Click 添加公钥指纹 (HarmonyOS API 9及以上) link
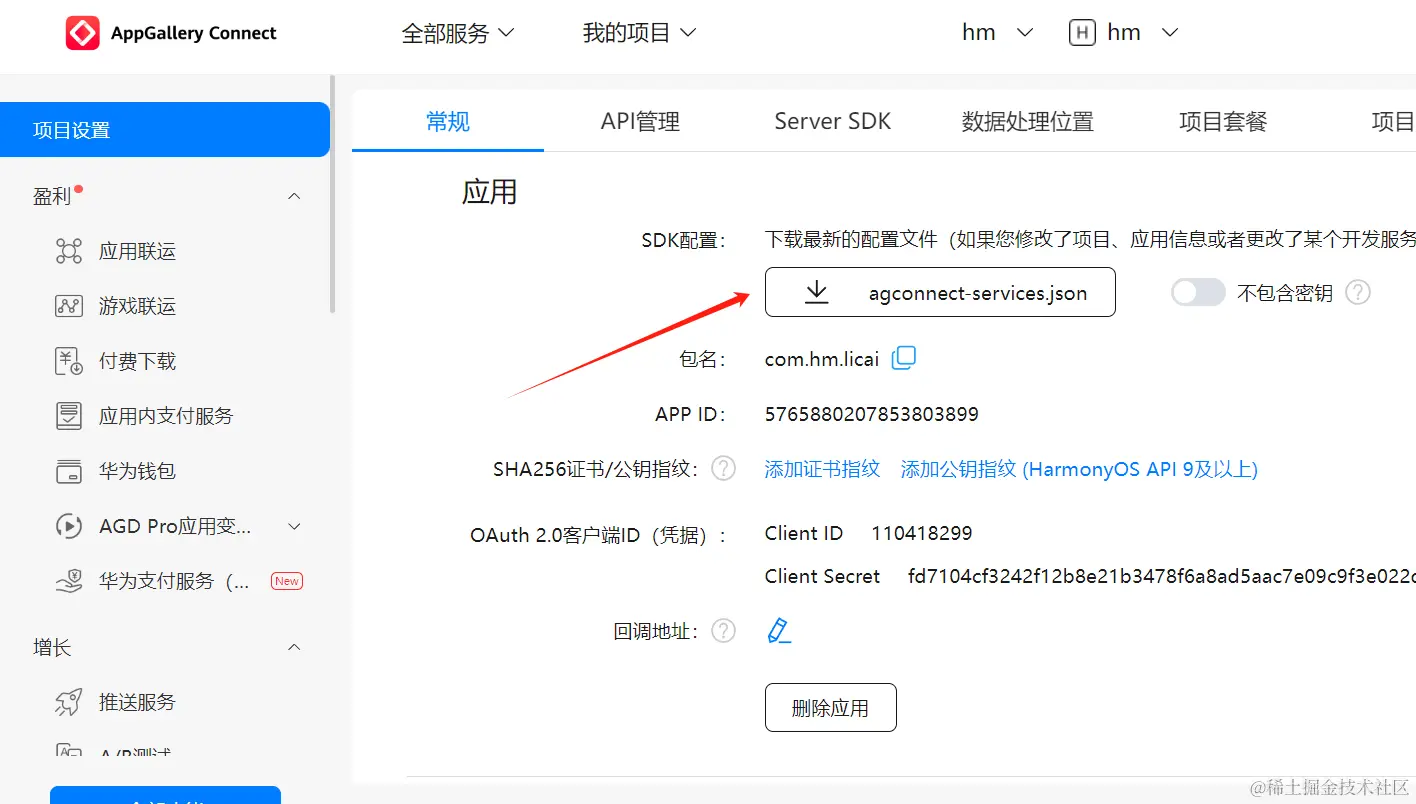Screen dimensions: 1416x804 pyautogui.click(x=1079, y=469)
